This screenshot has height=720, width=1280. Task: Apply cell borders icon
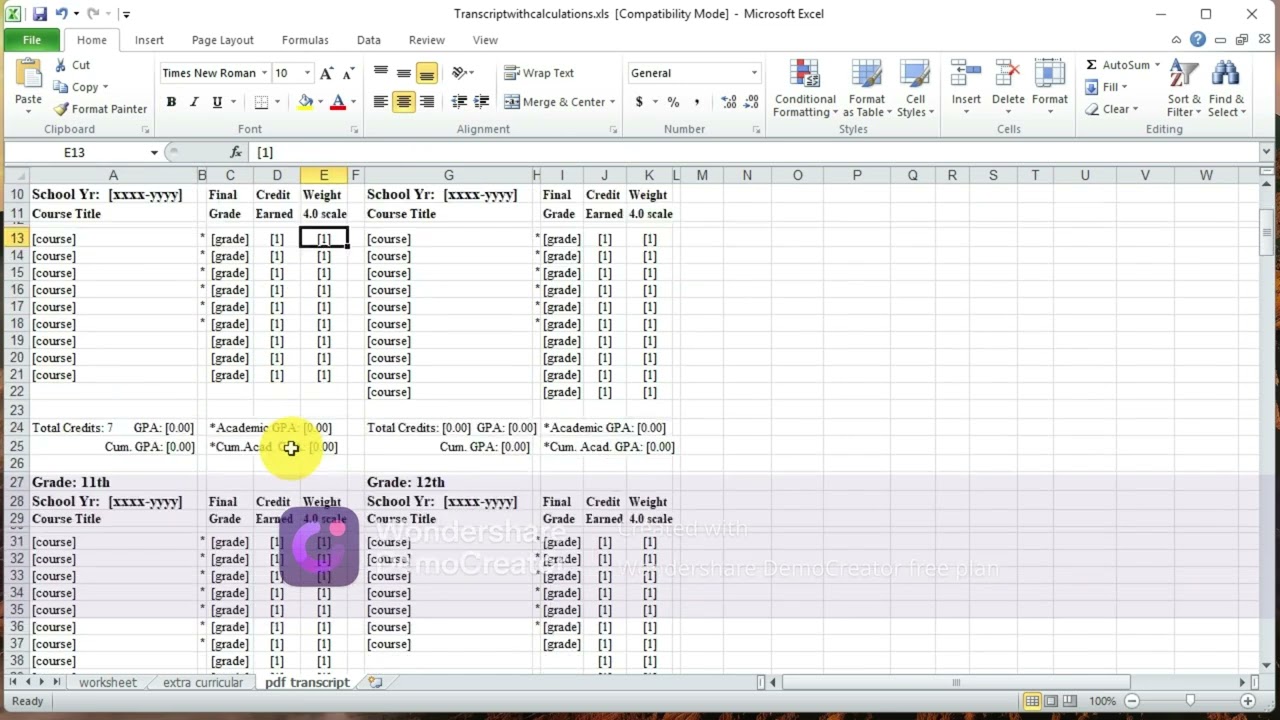(261, 102)
